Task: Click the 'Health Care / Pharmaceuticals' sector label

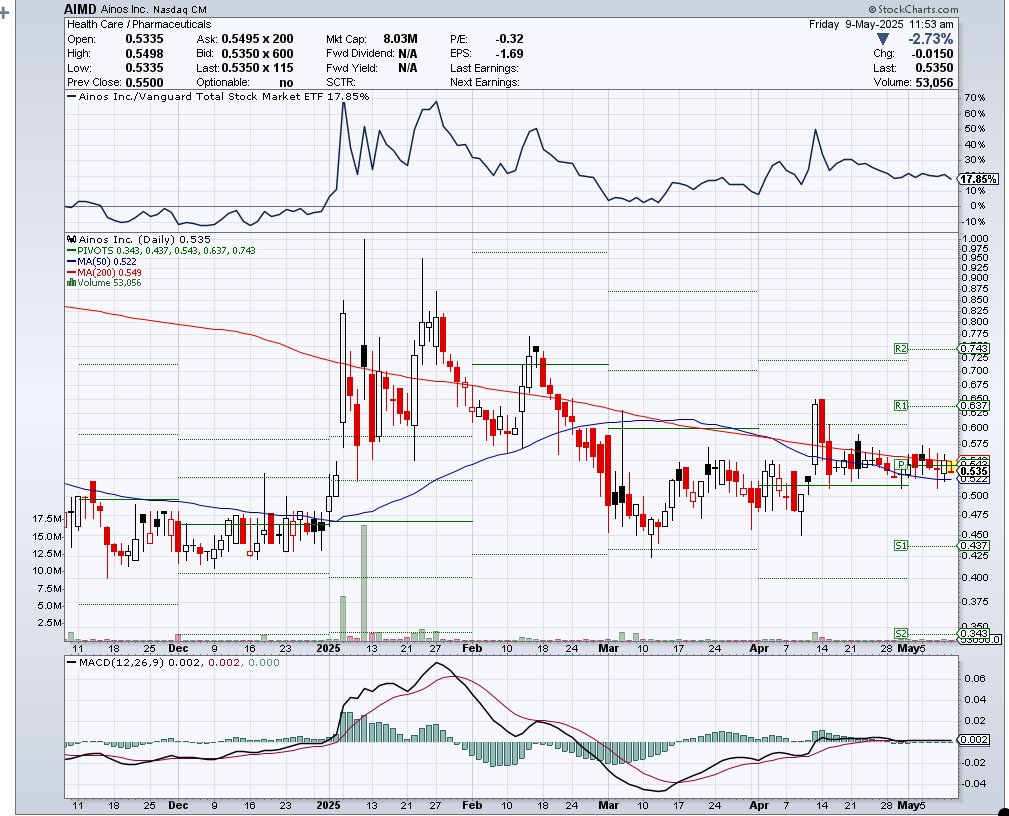Action: pos(139,24)
